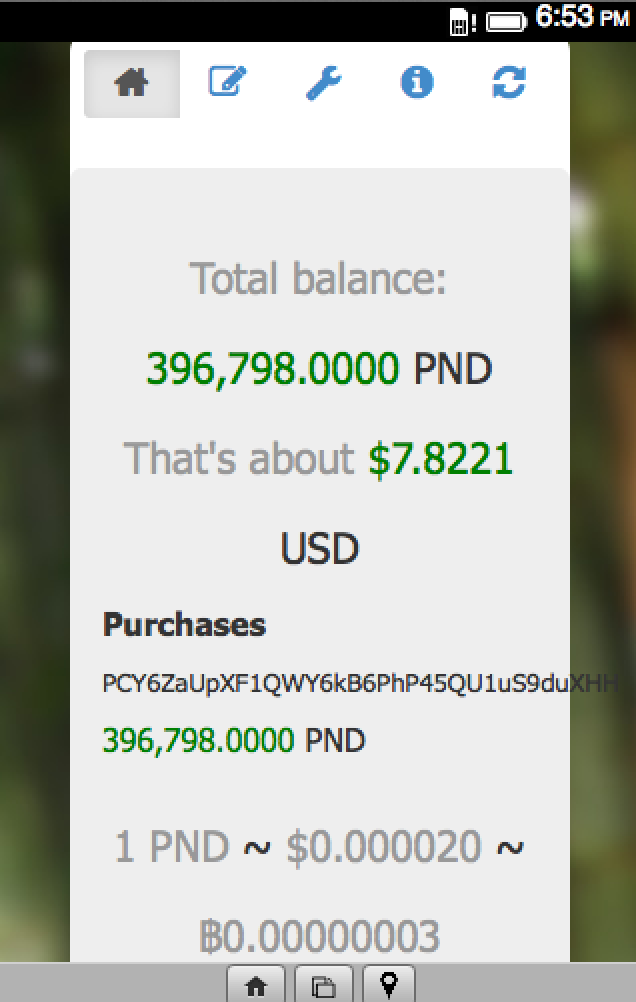The image size is (636, 1002).
Task: Tap the location pin button at bottom
Action: click(389, 985)
